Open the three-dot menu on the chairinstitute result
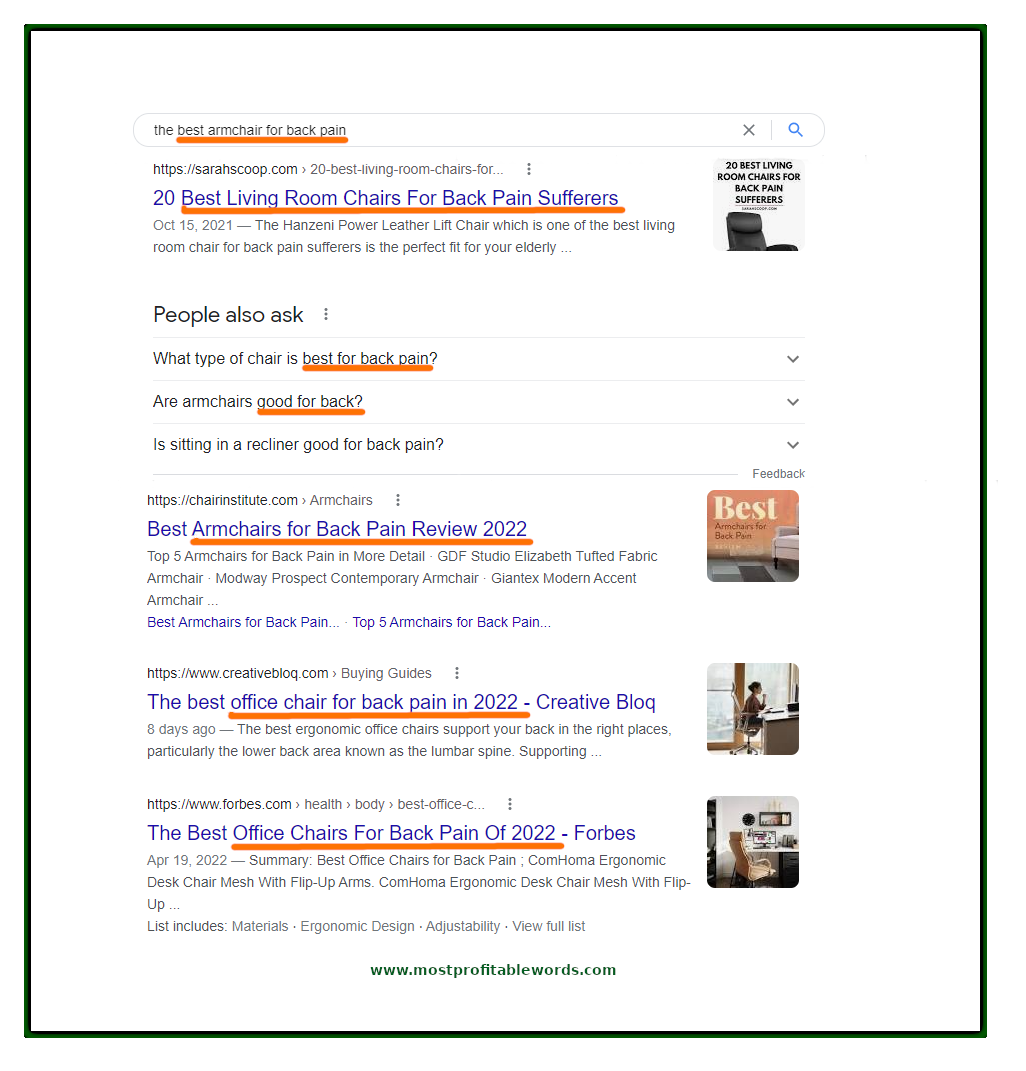The width and height of the screenshot is (1026, 1071). pos(397,500)
